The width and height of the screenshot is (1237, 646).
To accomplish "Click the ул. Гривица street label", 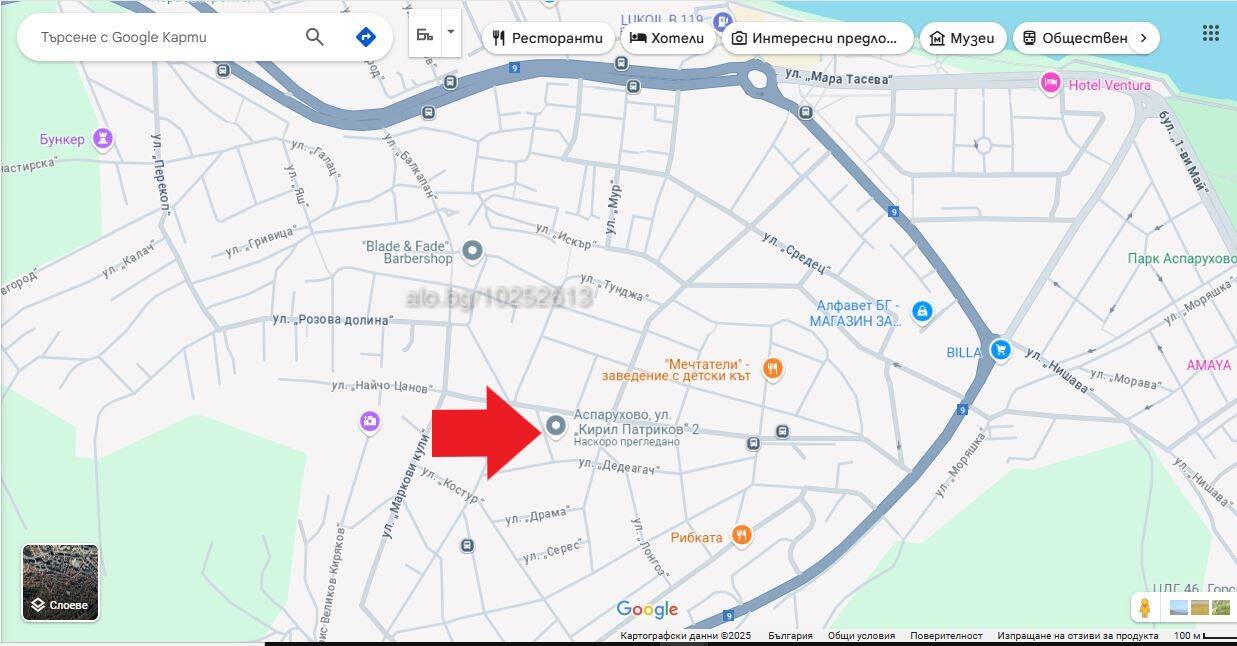I will [261, 240].
